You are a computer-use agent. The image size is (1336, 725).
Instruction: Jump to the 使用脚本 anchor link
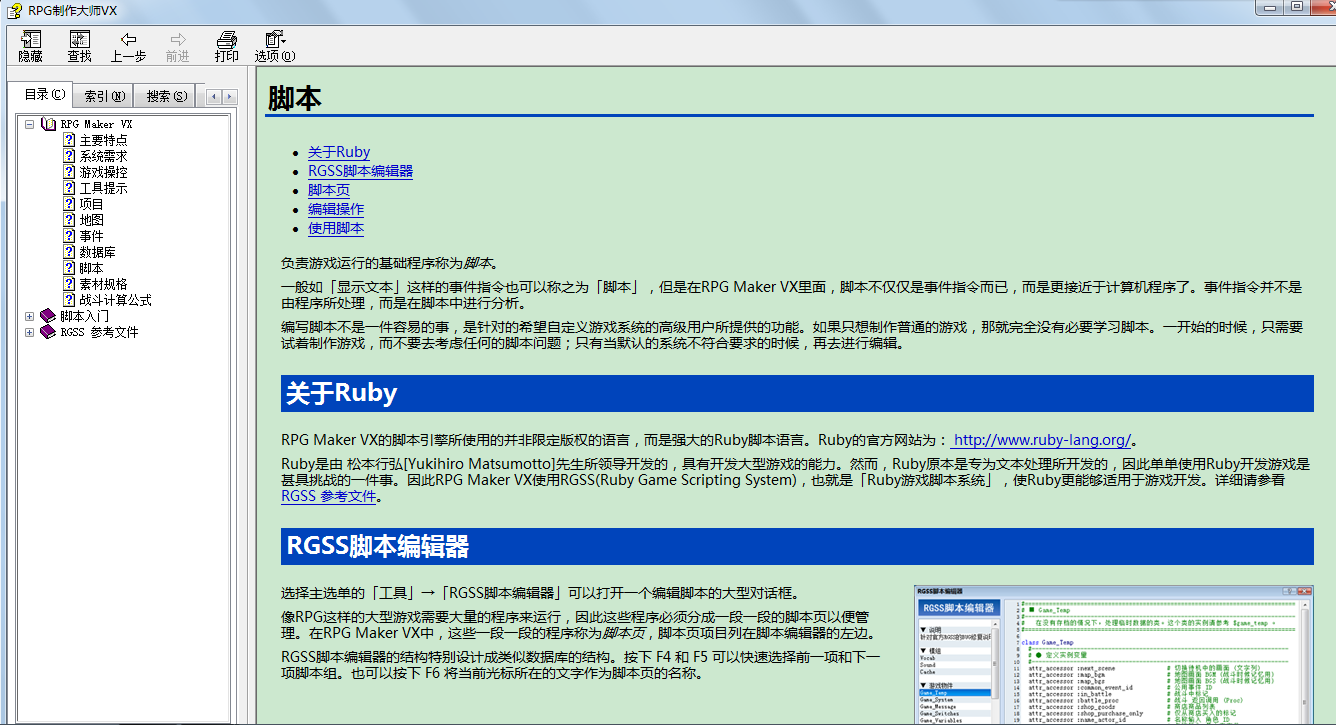point(336,228)
